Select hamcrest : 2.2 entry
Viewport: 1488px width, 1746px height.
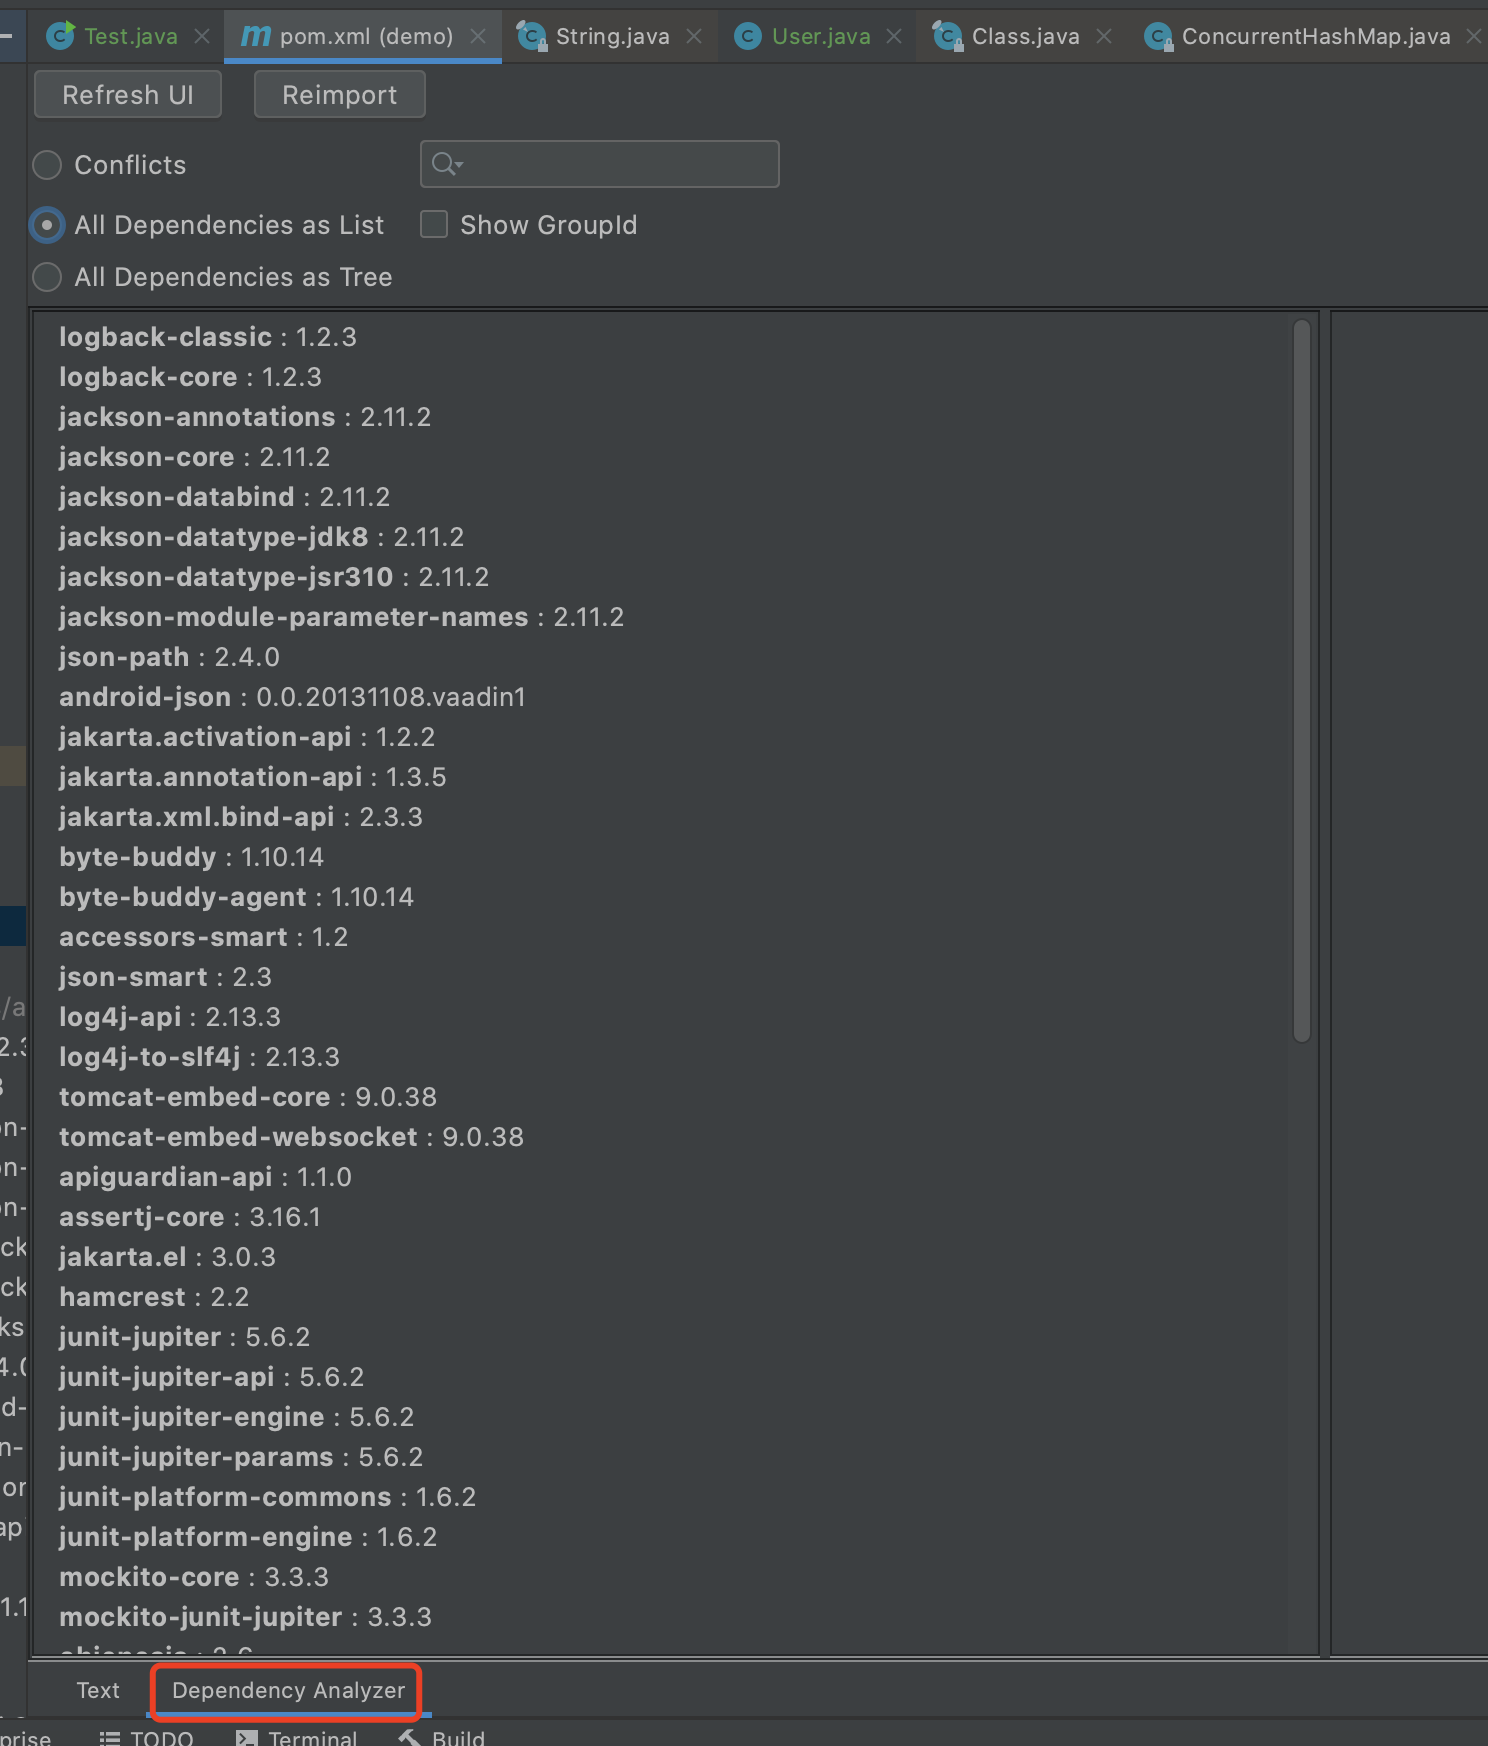154,1297
